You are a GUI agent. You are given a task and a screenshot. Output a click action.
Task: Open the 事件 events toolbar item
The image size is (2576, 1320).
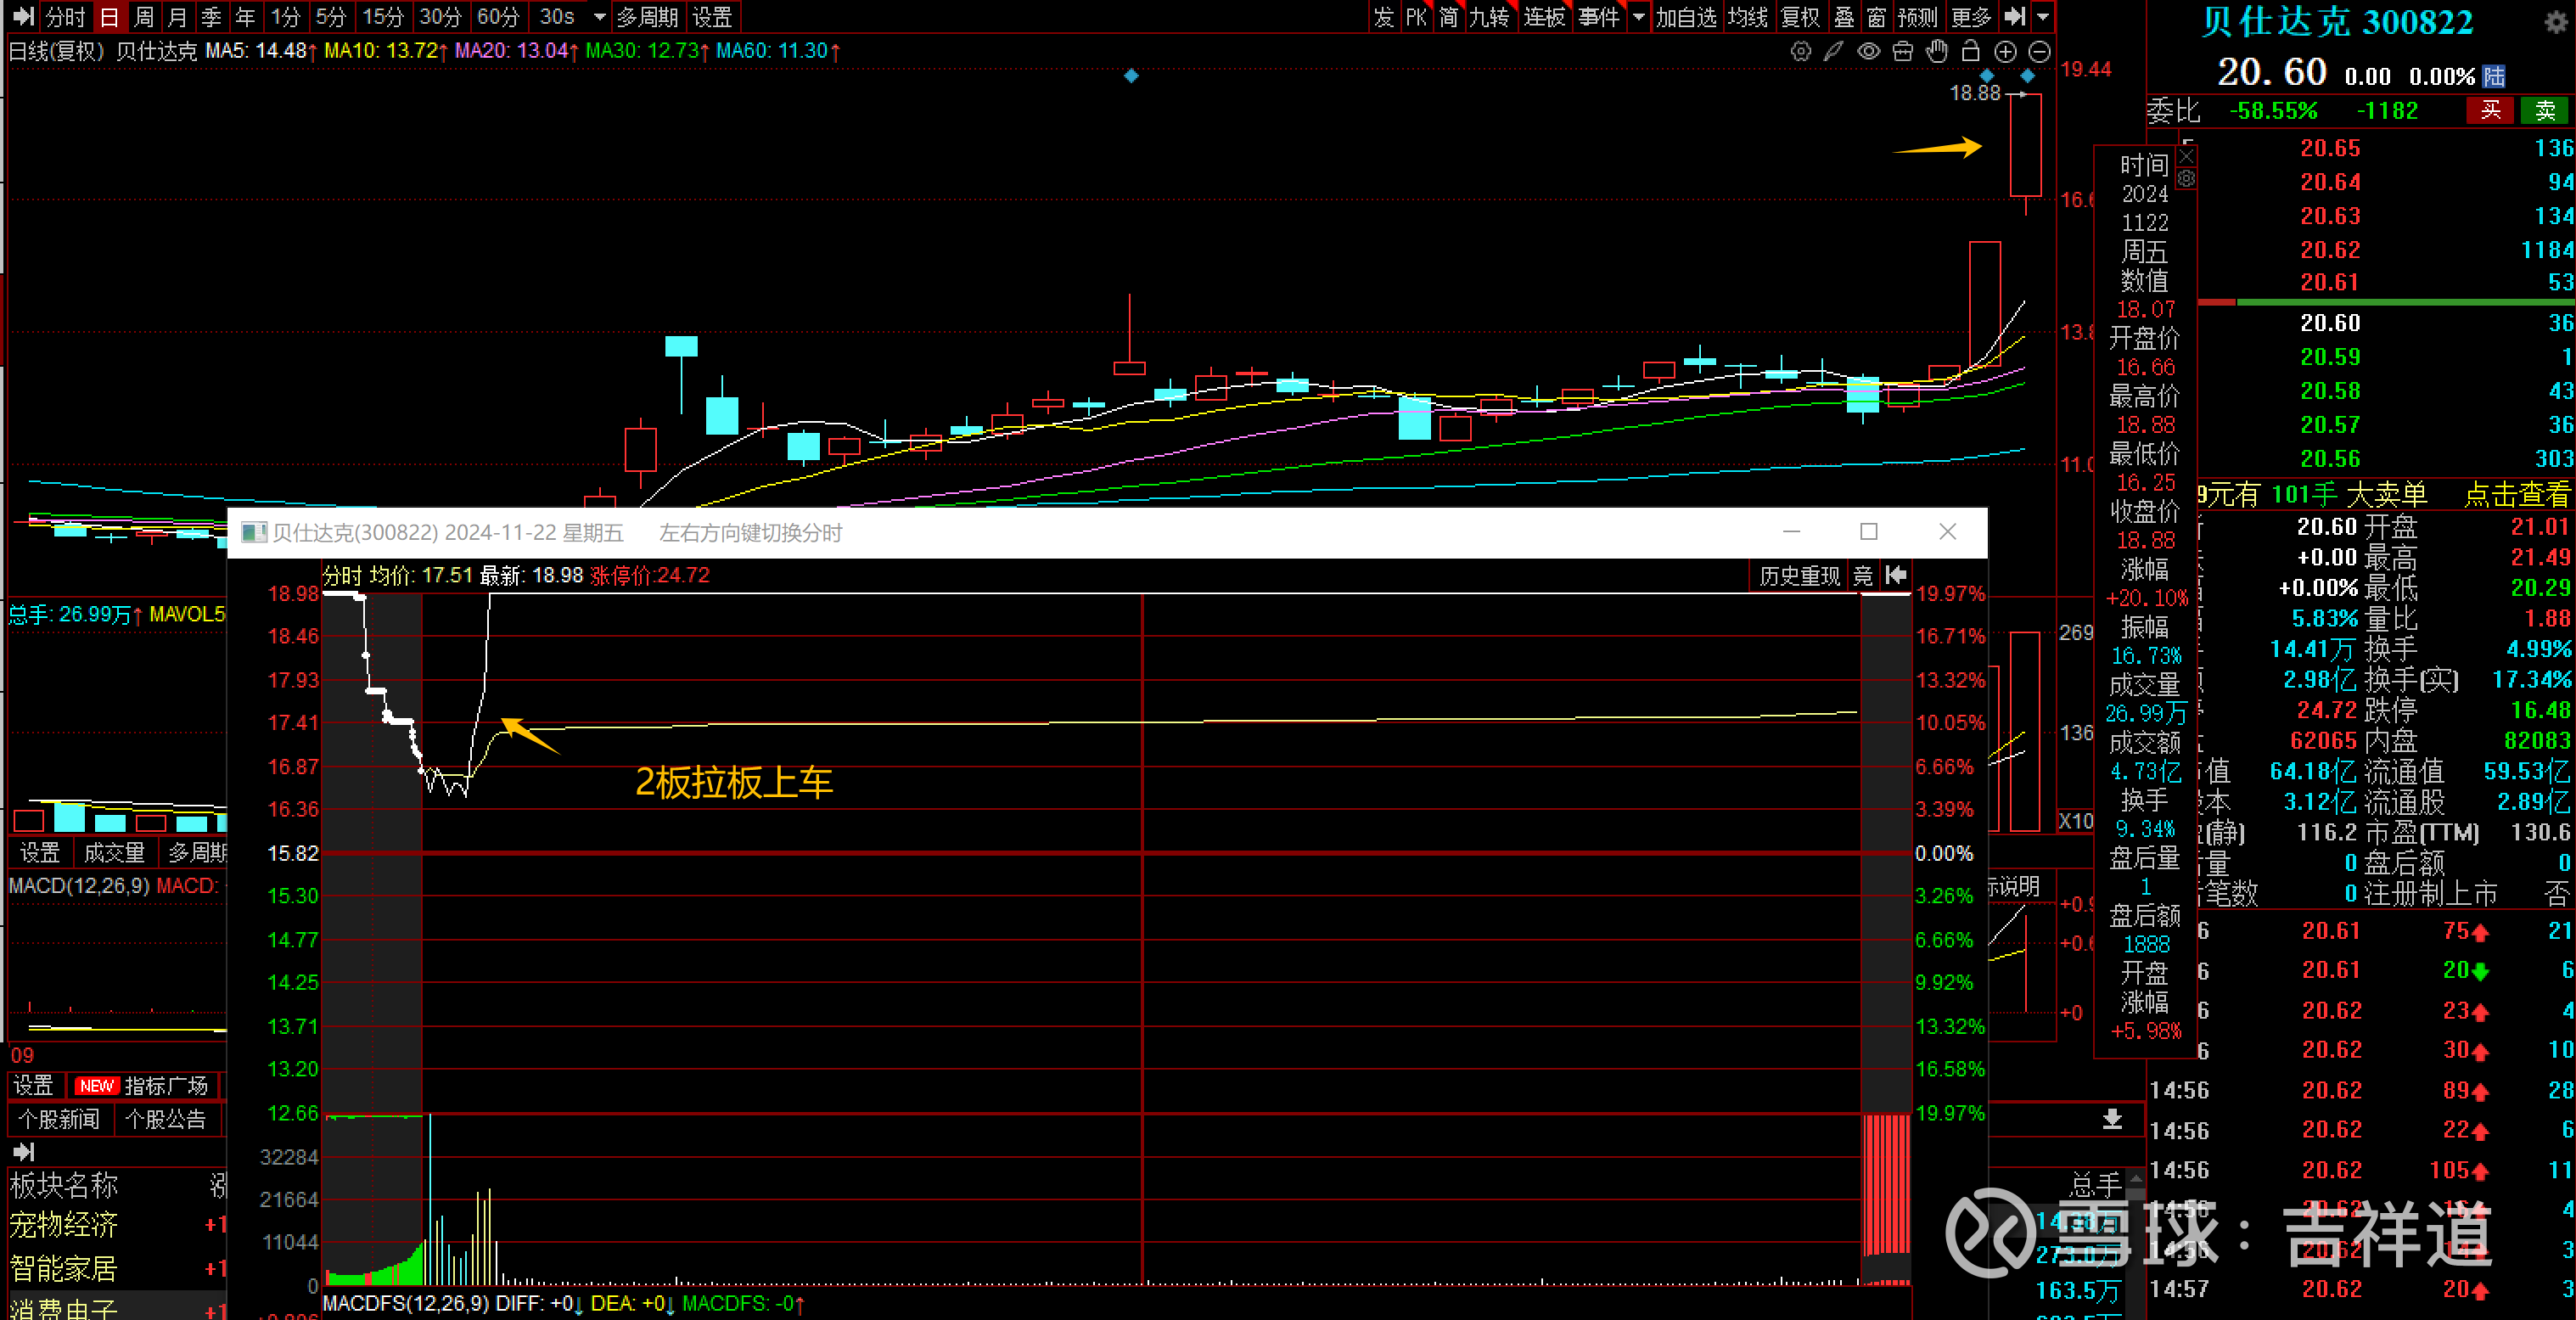(x=1599, y=17)
